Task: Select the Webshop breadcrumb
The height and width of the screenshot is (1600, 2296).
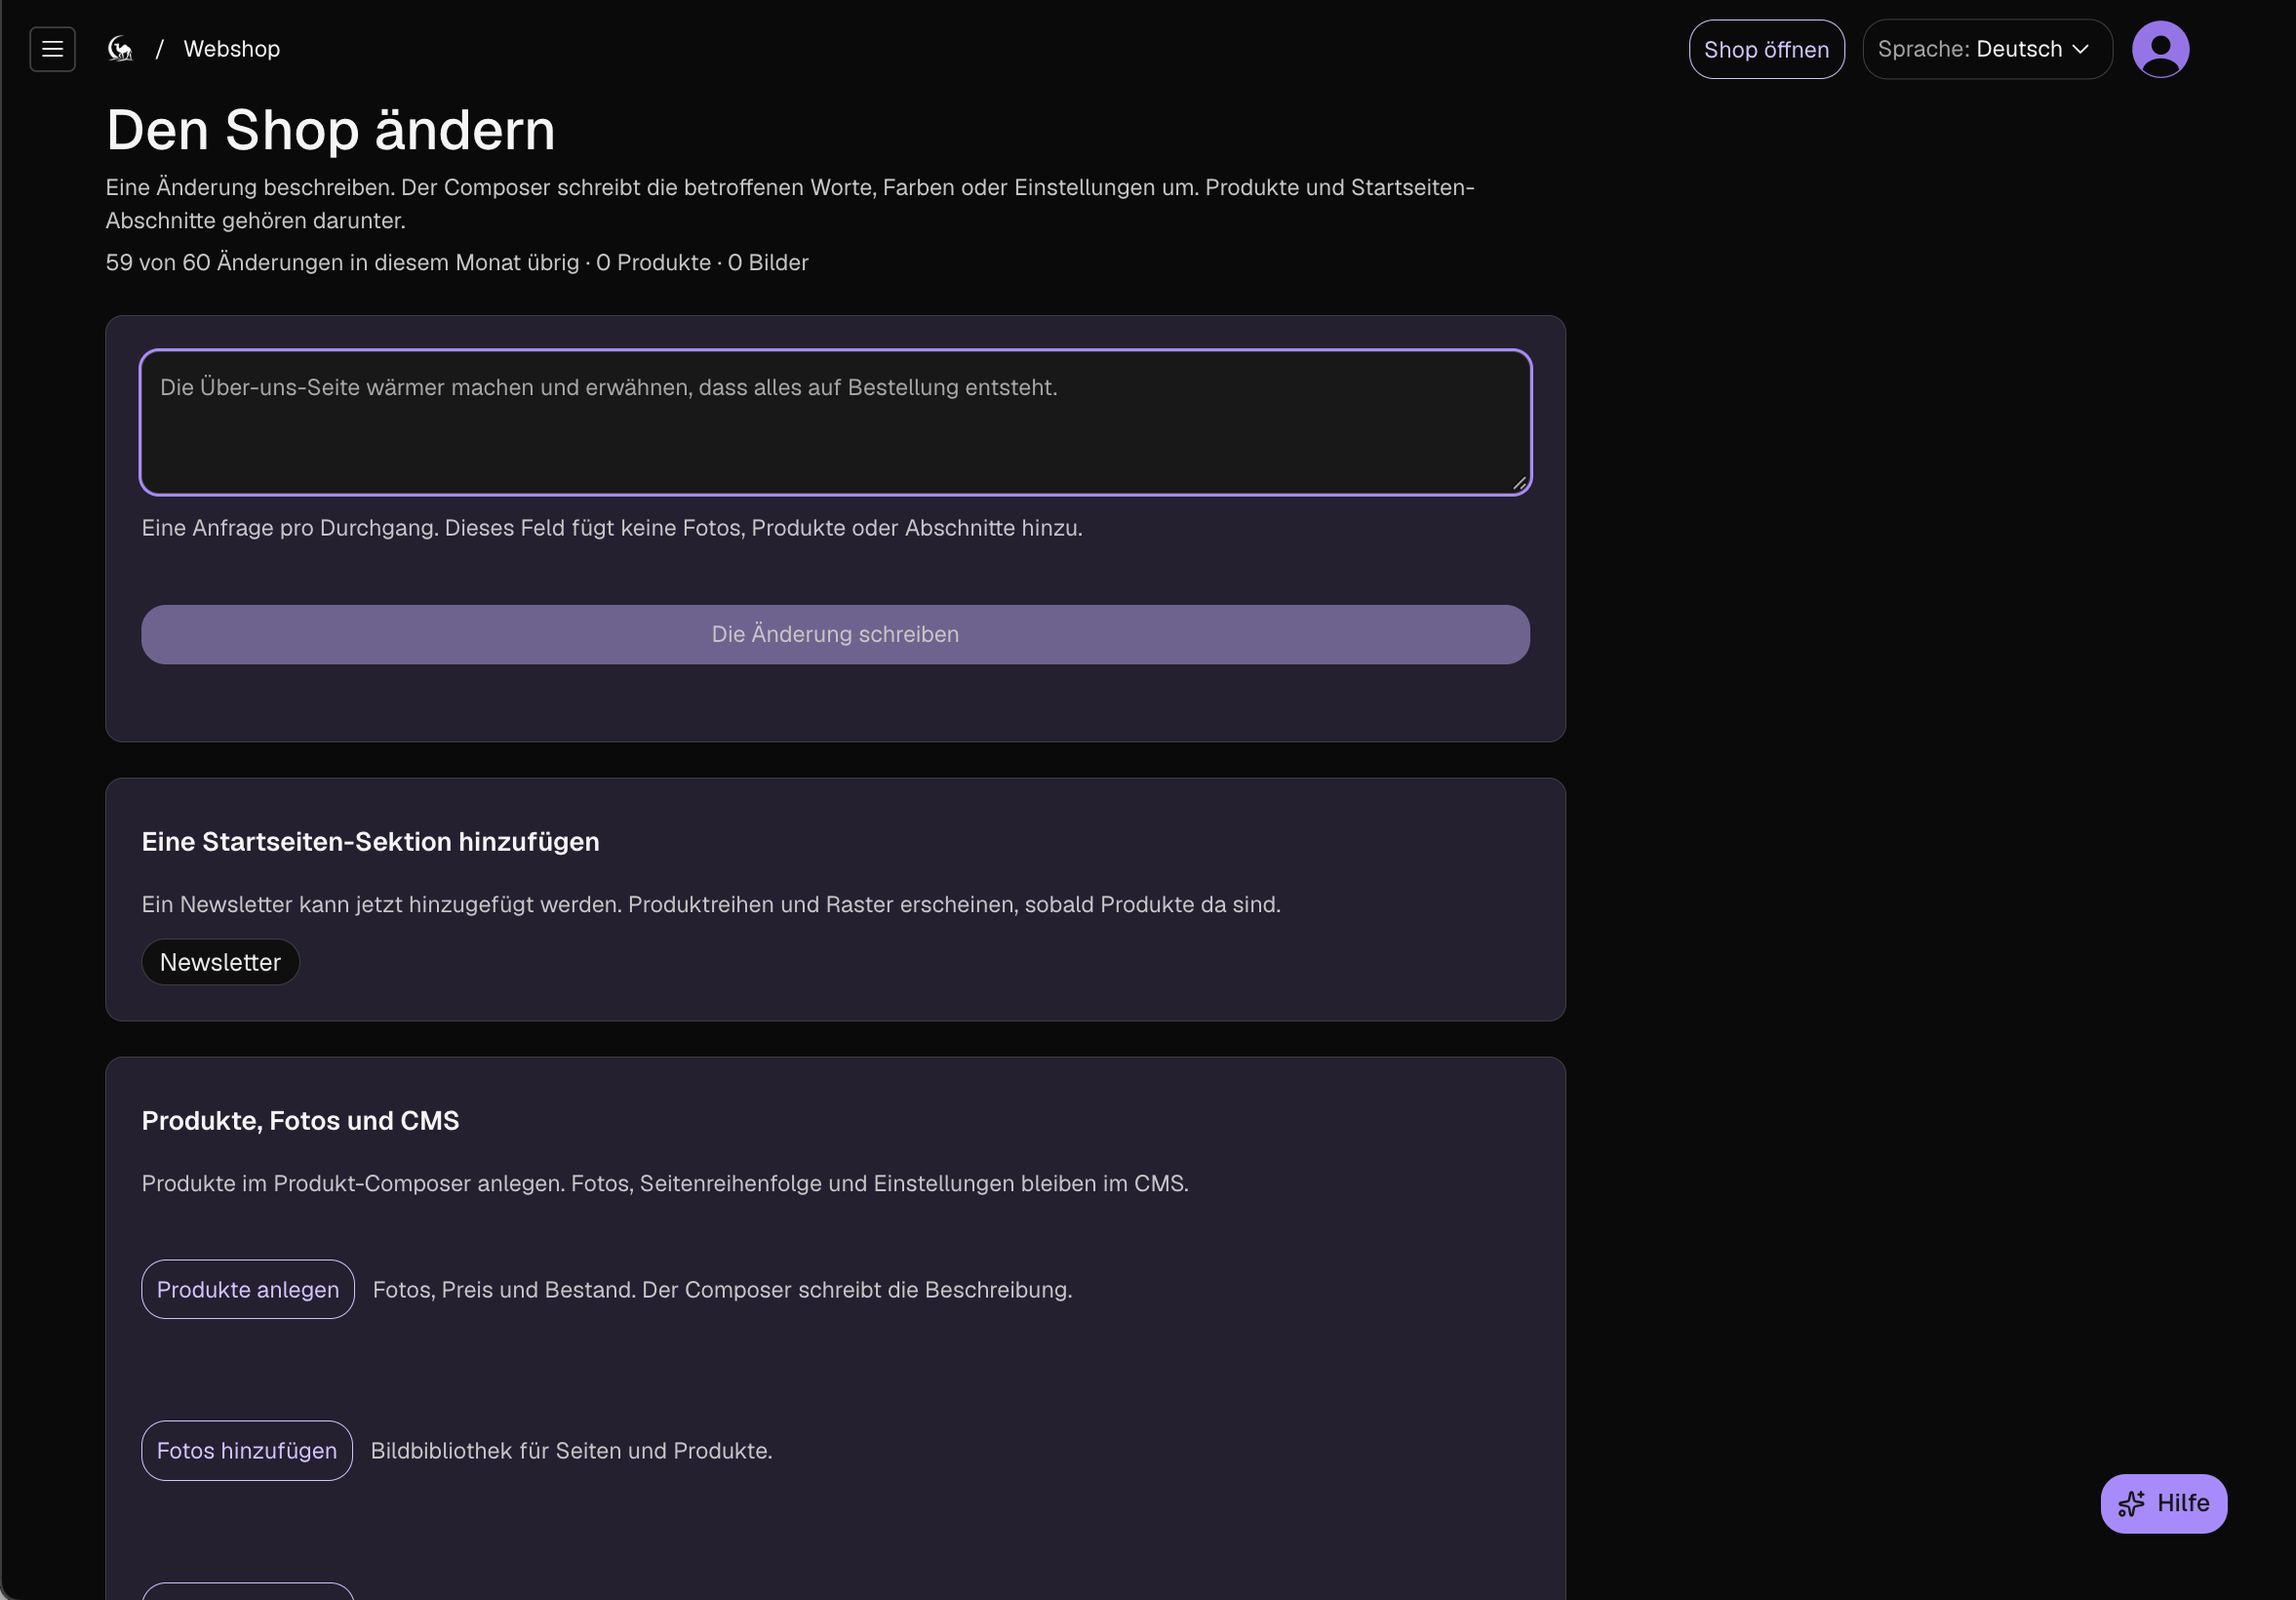Action: (232, 49)
